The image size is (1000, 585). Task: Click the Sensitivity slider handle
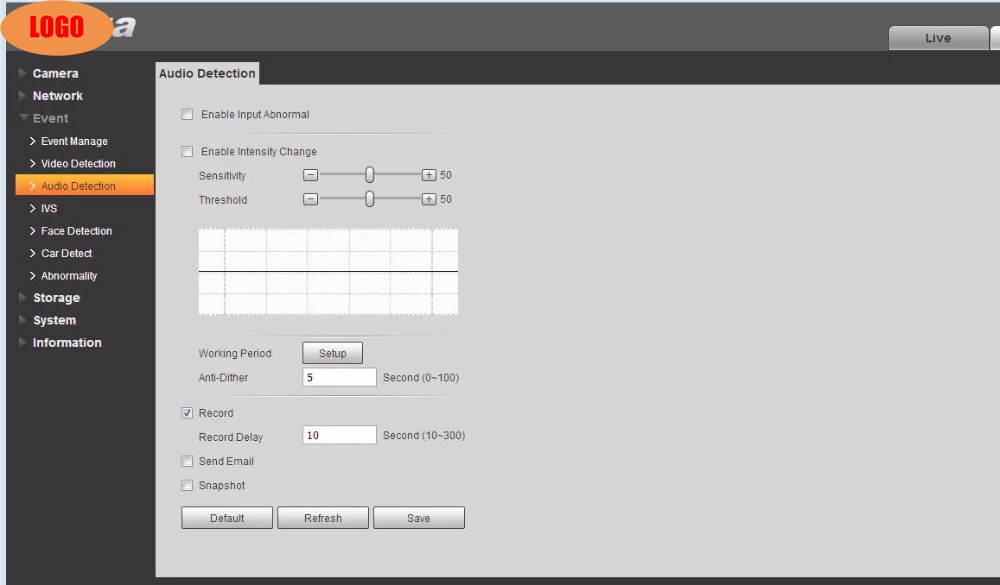[x=369, y=175]
